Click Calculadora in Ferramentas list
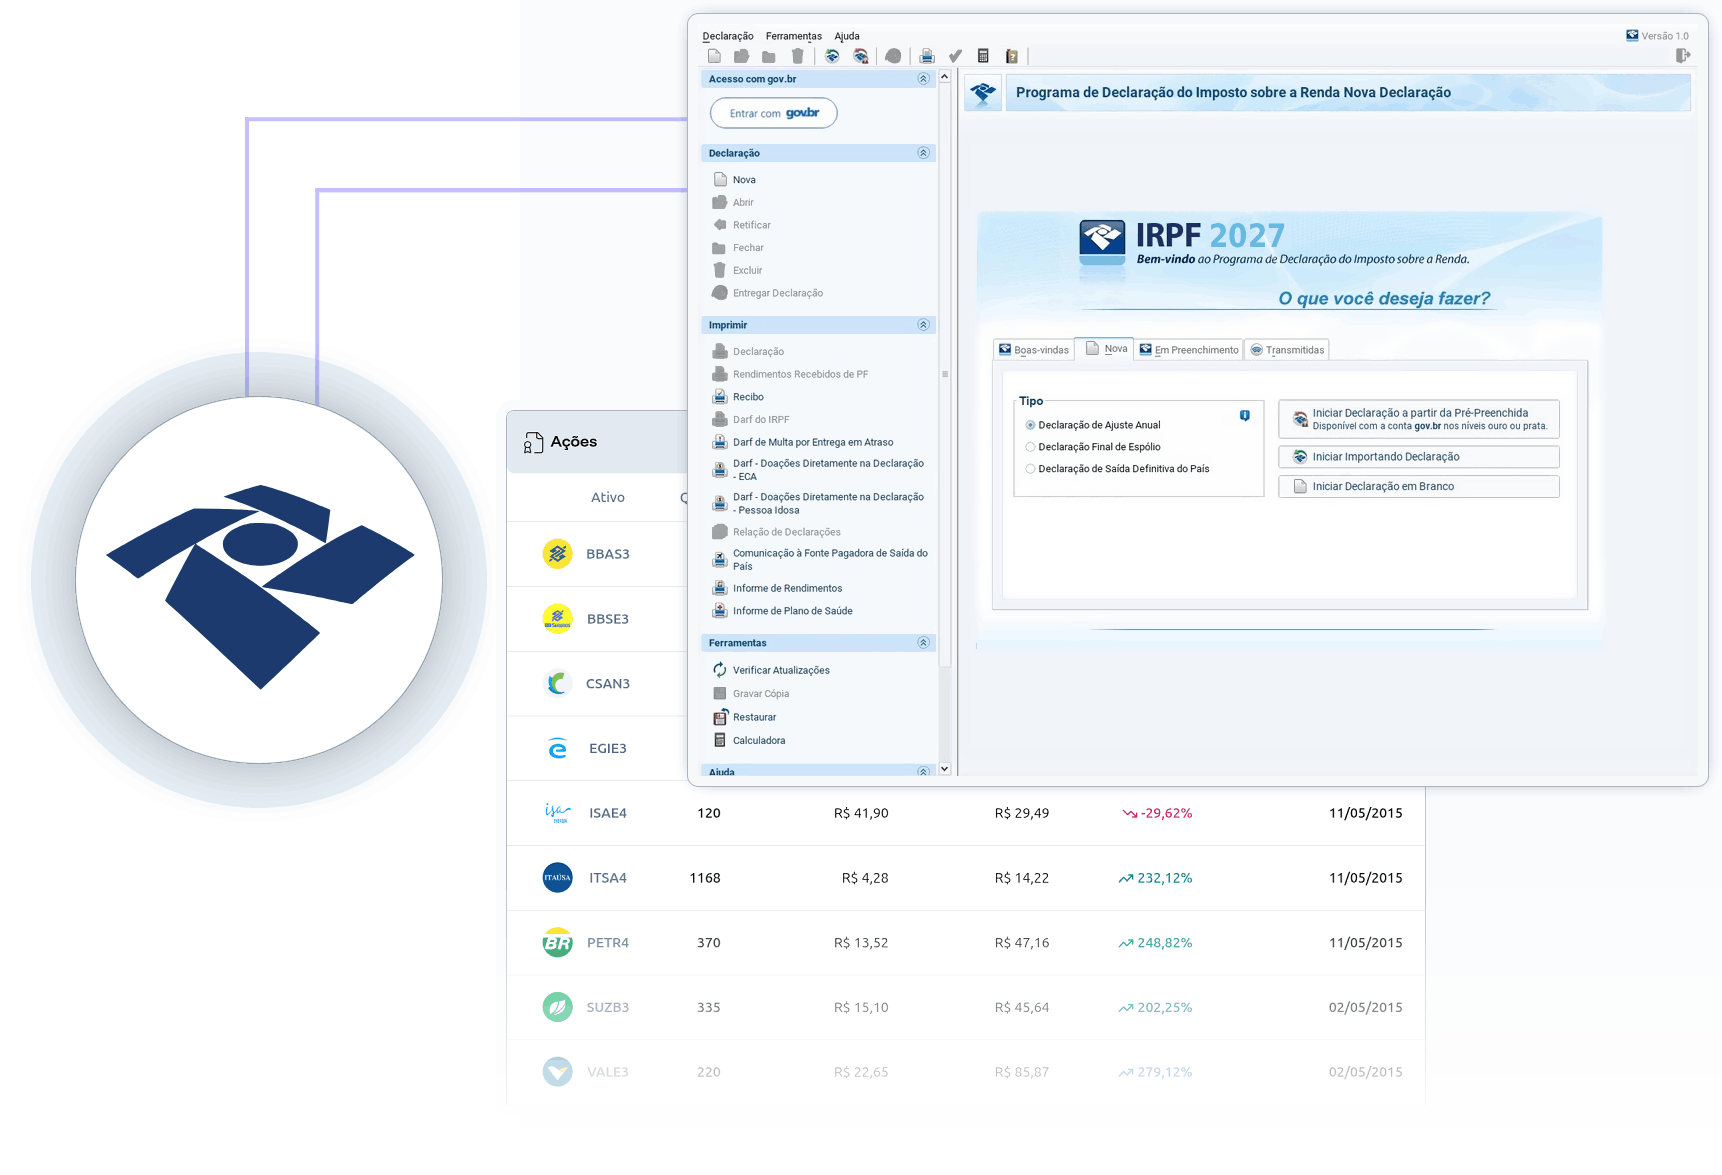The width and height of the screenshot is (1722, 1175). [749, 741]
